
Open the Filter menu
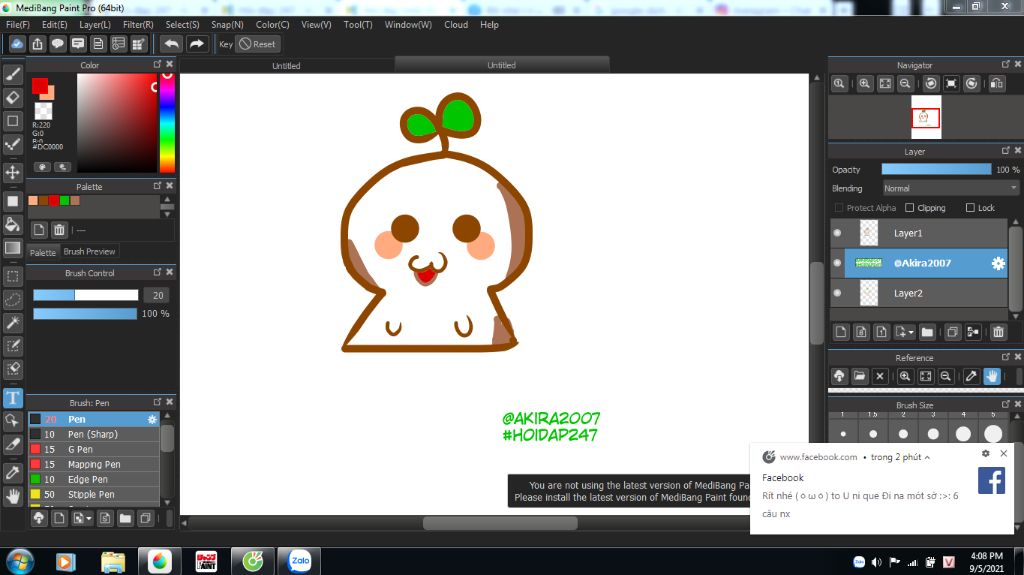138,25
